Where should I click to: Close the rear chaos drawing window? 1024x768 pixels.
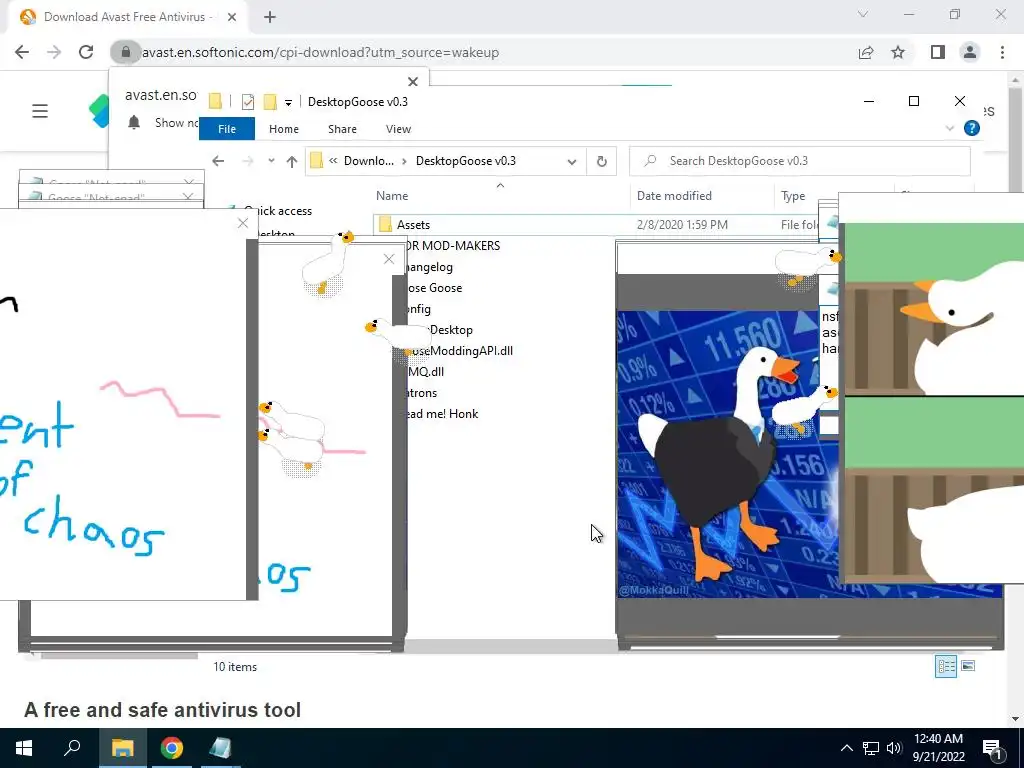click(389, 259)
